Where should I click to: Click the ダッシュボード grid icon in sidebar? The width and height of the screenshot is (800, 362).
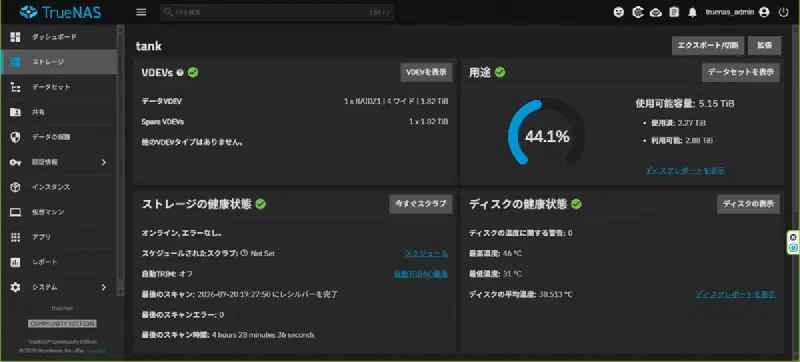coord(15,37)
